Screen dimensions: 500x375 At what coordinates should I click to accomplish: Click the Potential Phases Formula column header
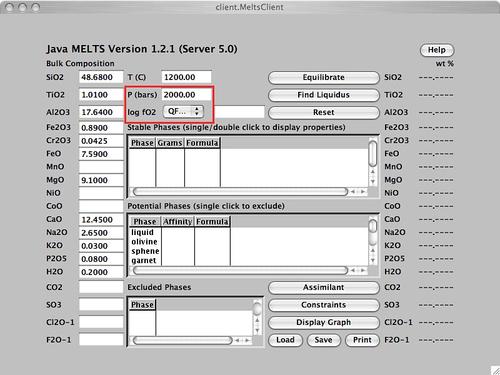point(212,221)
